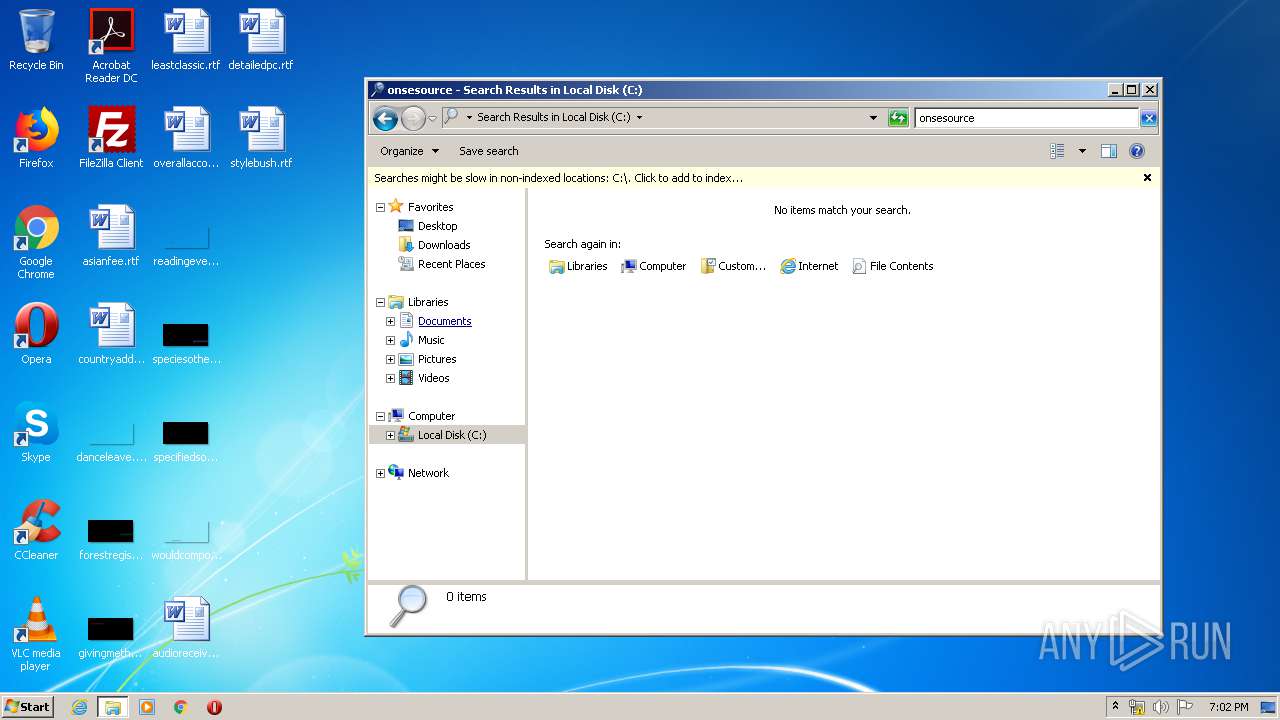Search again on the Internet
The image size is (1280, 720).
tap(809, 266)
